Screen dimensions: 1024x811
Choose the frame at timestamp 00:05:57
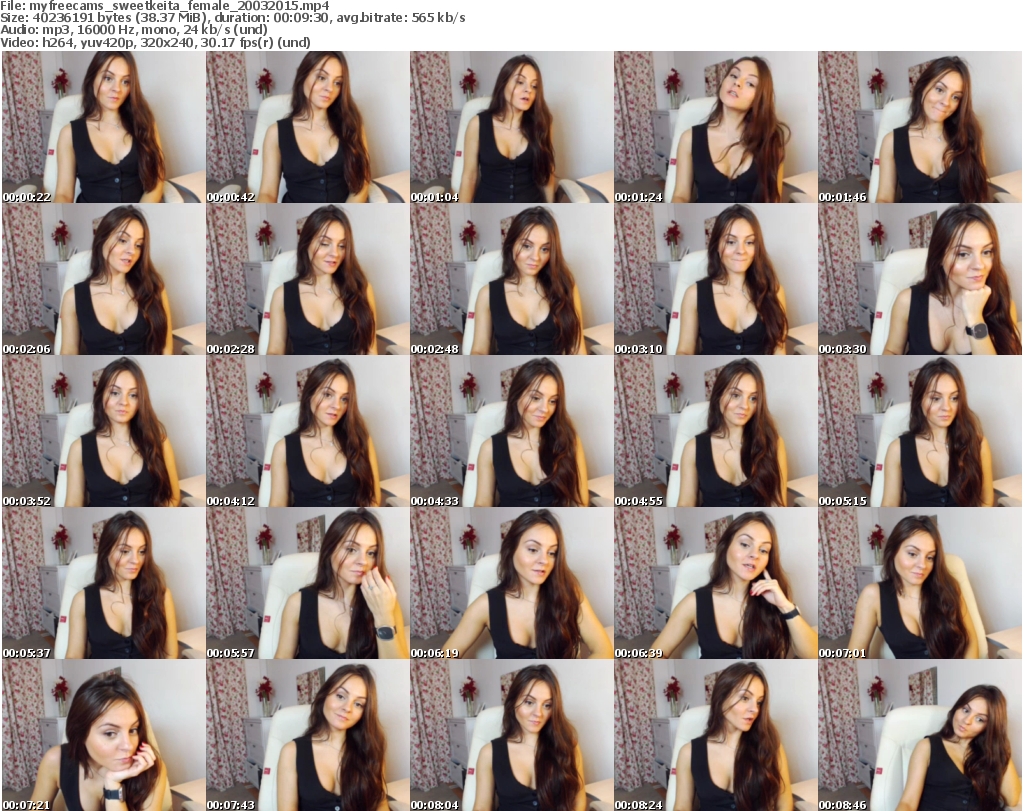(x=308, y=583)
